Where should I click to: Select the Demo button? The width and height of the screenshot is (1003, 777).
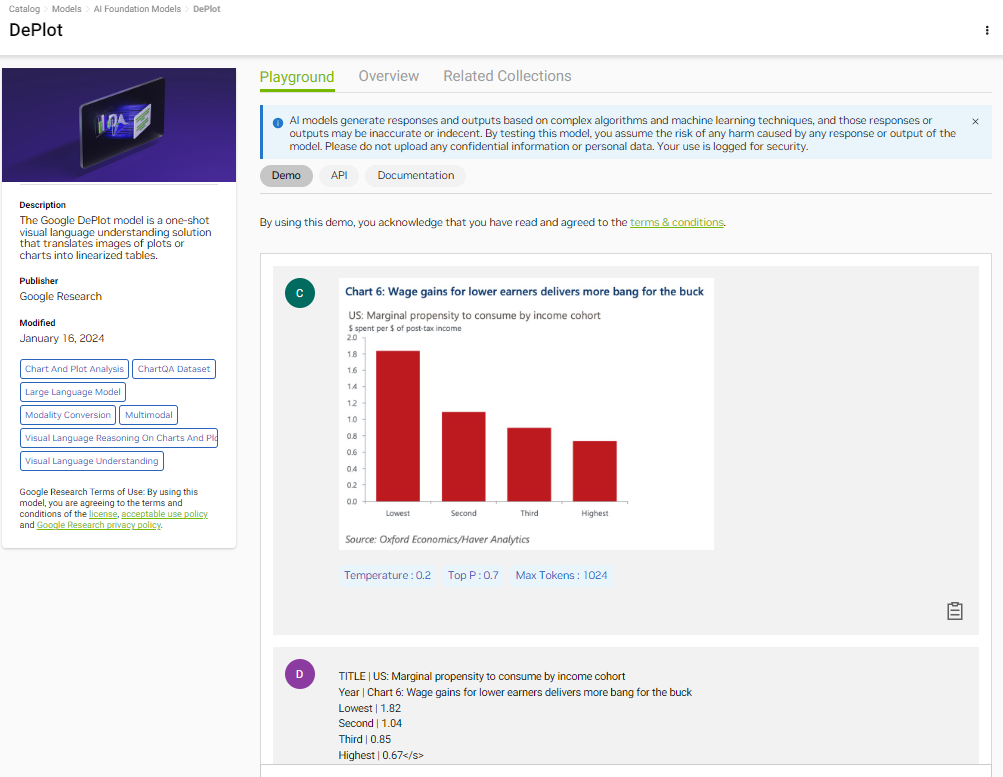(285, 175)
